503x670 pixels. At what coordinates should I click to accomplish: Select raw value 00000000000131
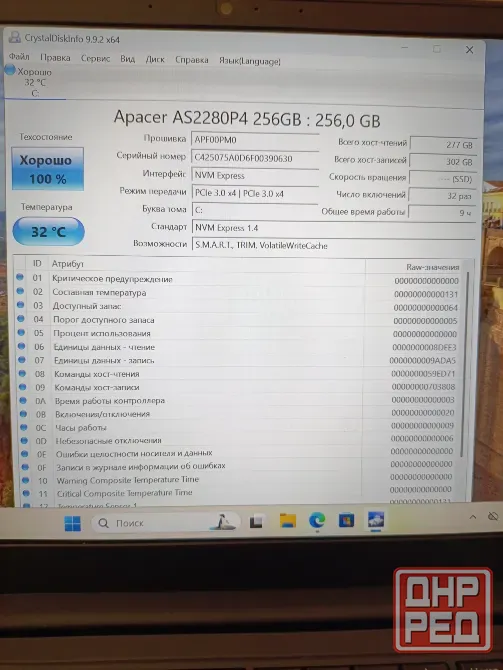pos(426,294)
